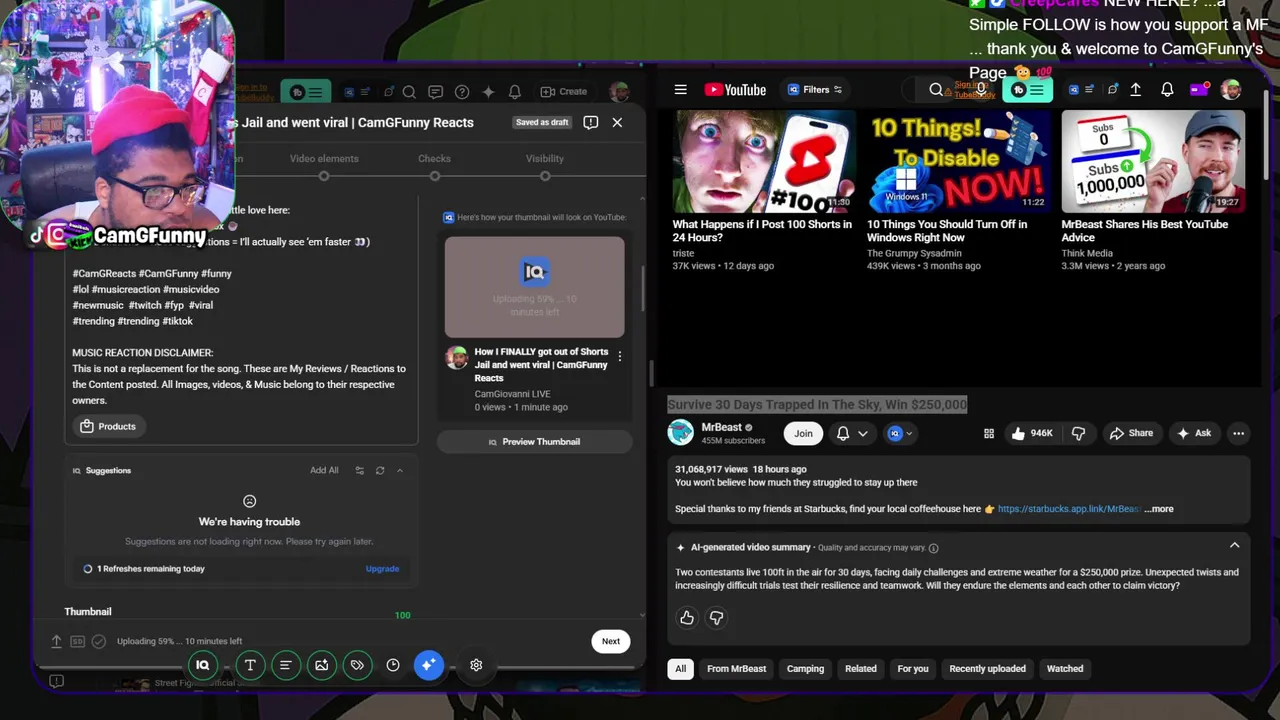Click the TubeBuddy menu button in YouTube Studio
Viewport: 1280px width, 720px height.
click(306, 92)
